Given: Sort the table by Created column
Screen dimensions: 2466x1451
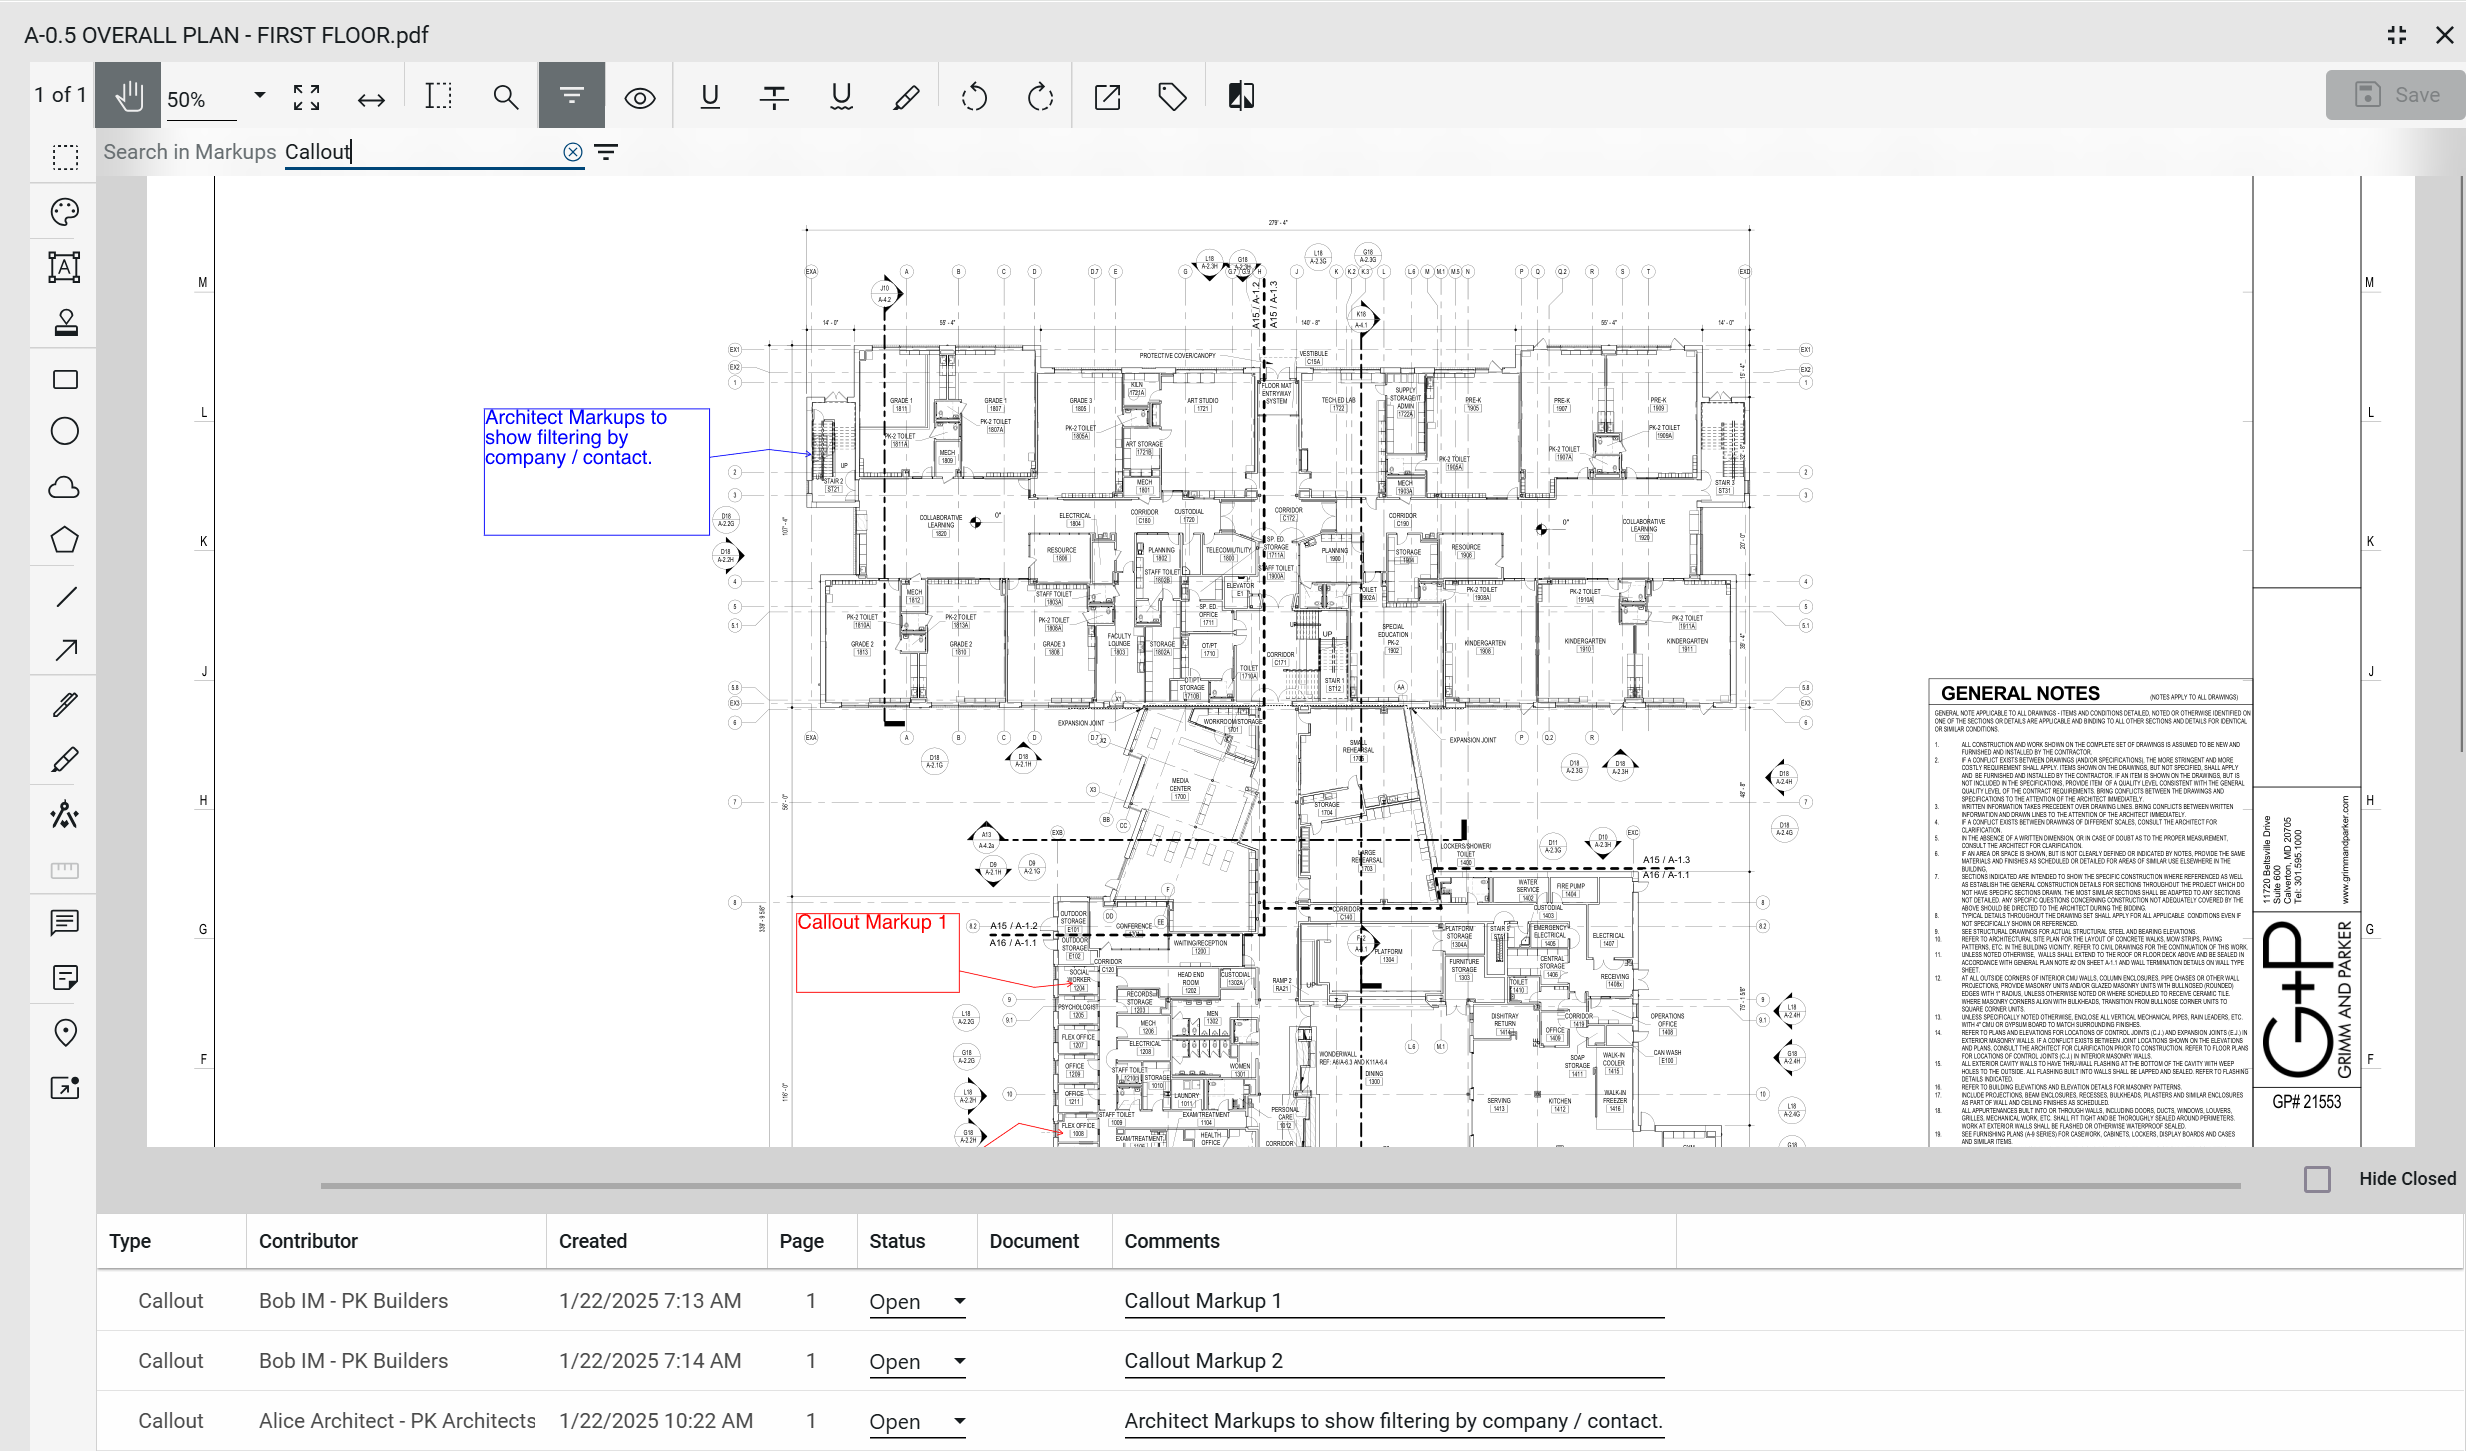Looking at the screenshot, I should point(592,1241).
